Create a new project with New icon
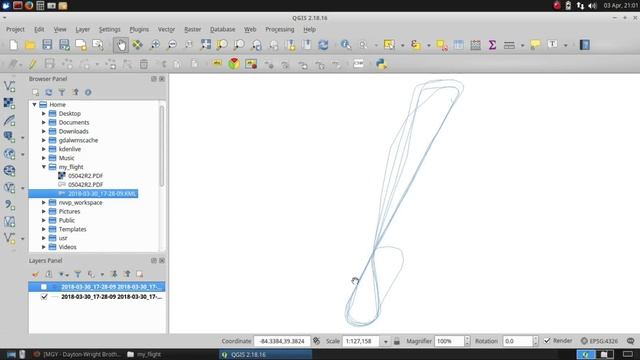640x360 pixels. [x=13, y=45]
